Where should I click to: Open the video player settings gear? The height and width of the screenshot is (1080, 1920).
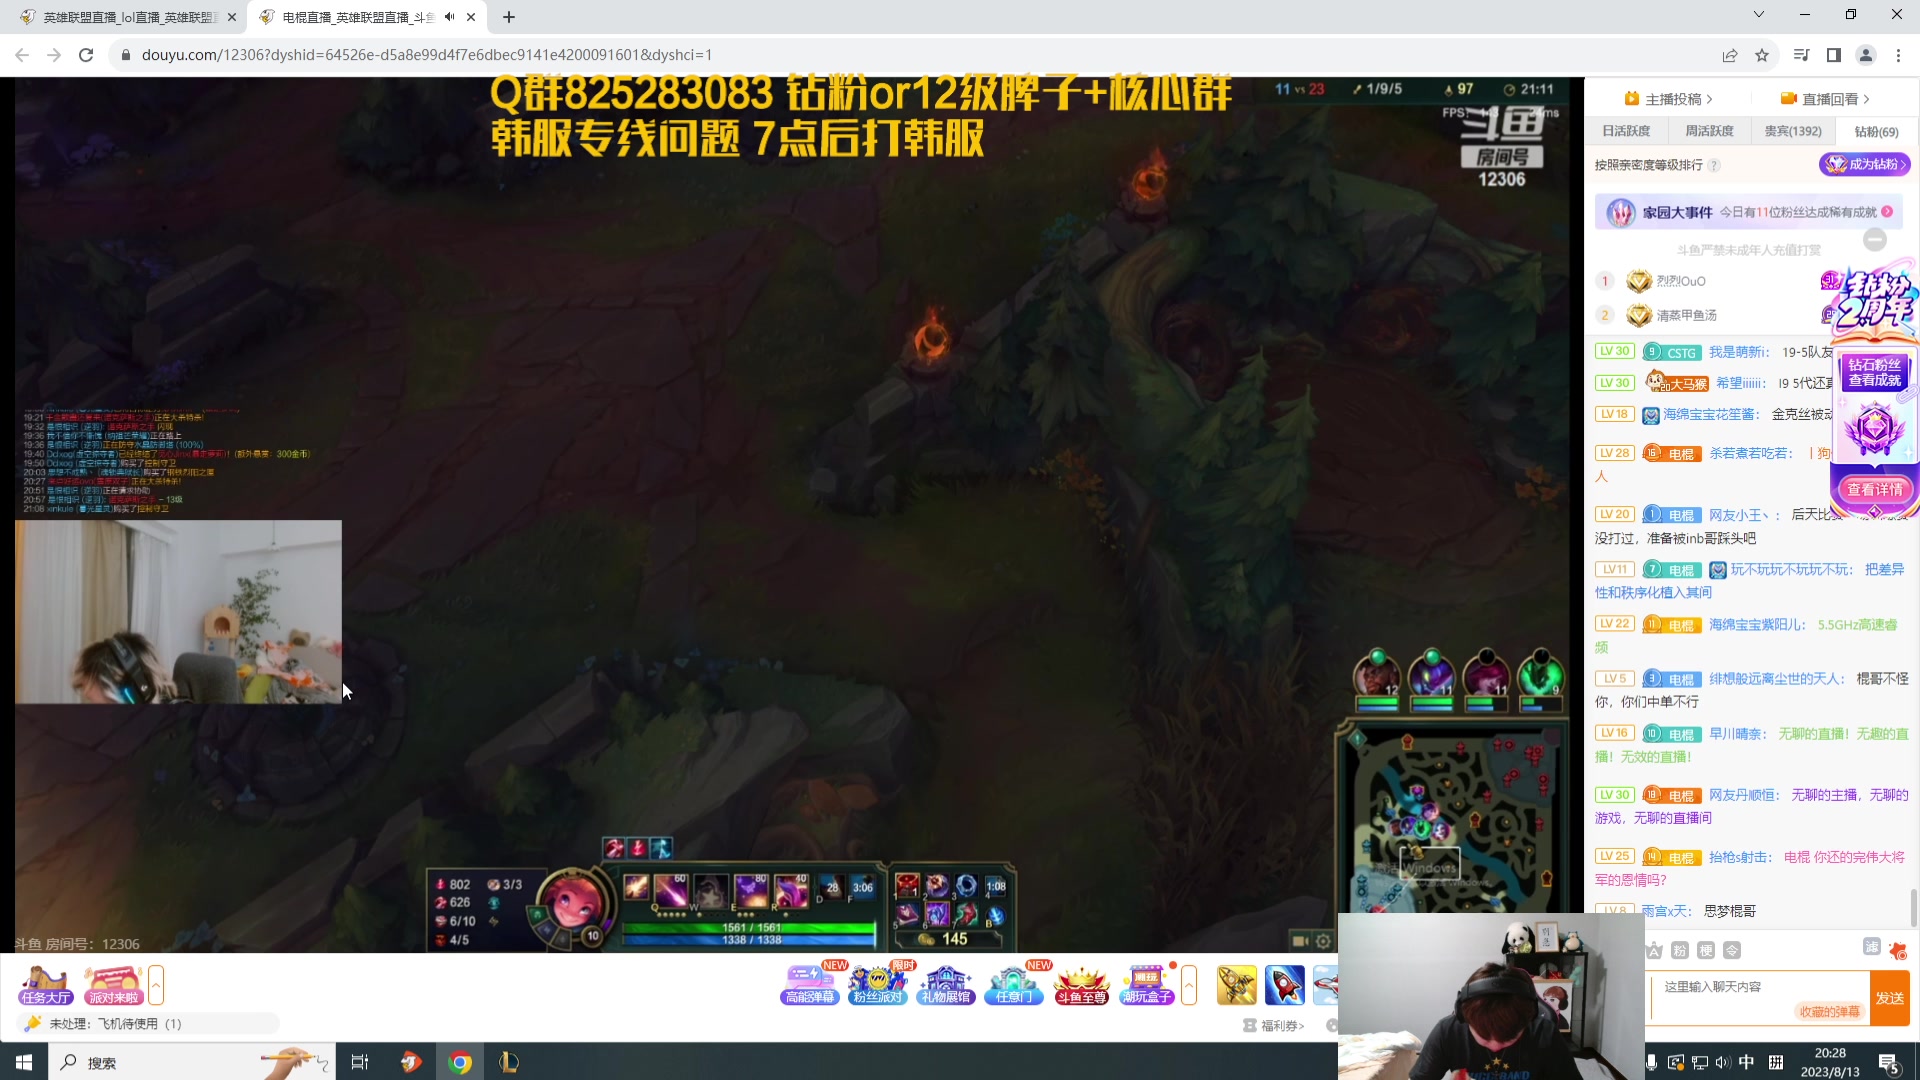coord(1323,941)
